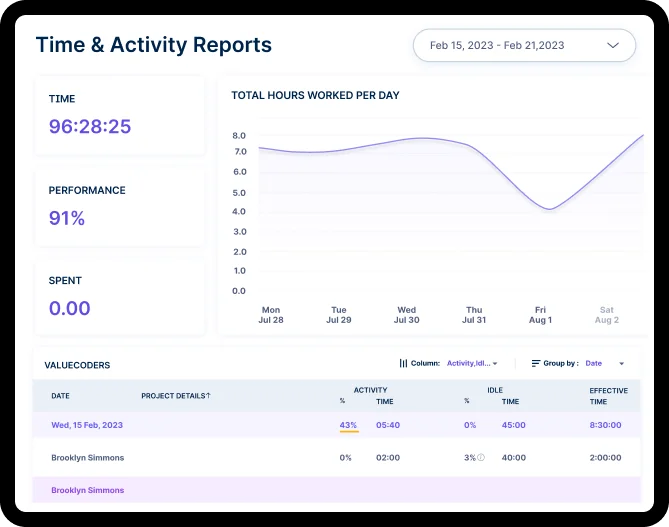Click the Group by lines icon
This screenshot has height=527, width=669.
click(x=536, y=363)
